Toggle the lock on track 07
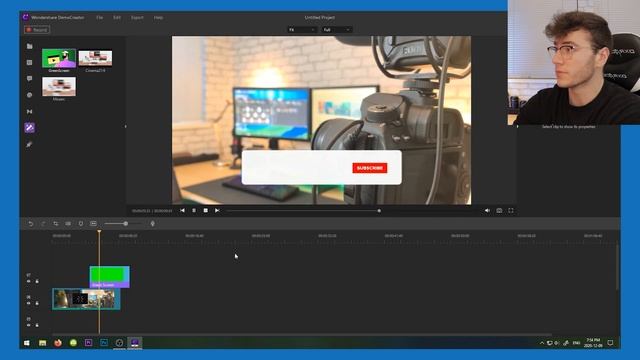 pos(37,281)
